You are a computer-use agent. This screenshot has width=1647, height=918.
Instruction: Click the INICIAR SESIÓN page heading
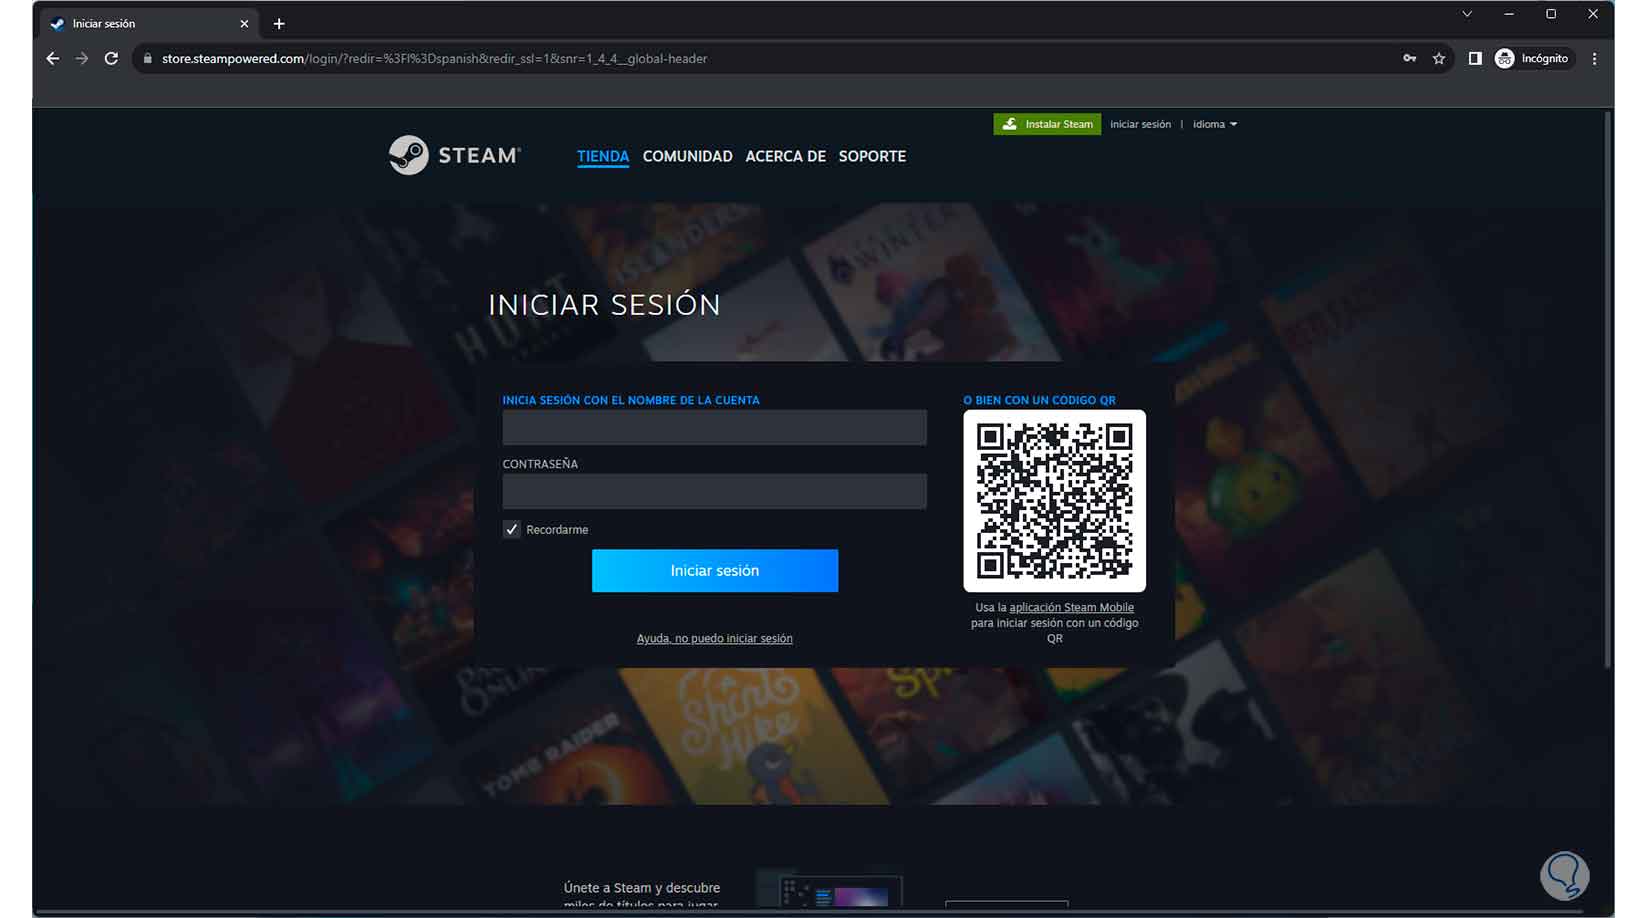tap(604, 305)
